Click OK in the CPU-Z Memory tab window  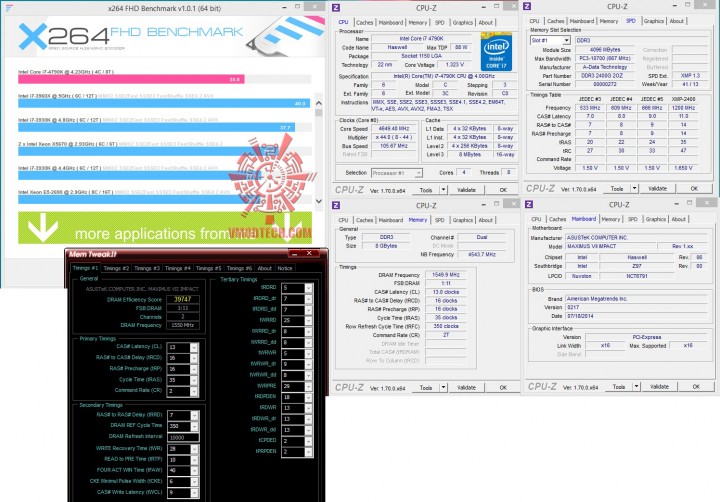tap(503, 388)
